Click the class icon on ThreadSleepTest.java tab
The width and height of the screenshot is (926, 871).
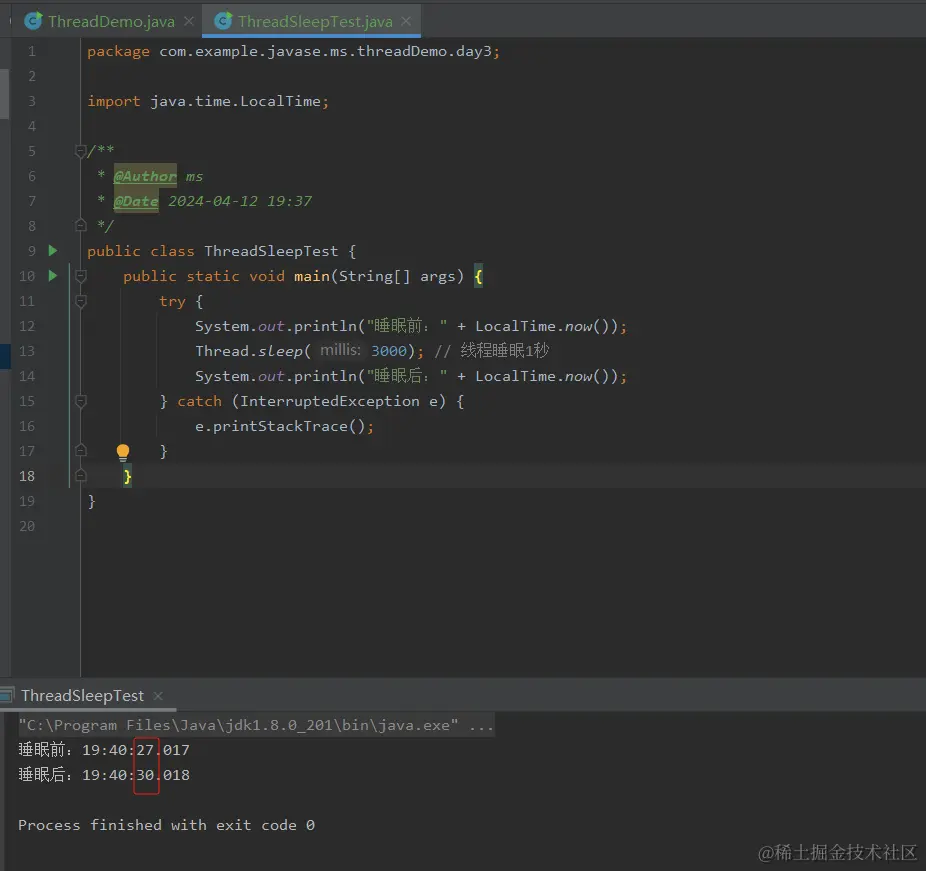(x=223, y=21)
